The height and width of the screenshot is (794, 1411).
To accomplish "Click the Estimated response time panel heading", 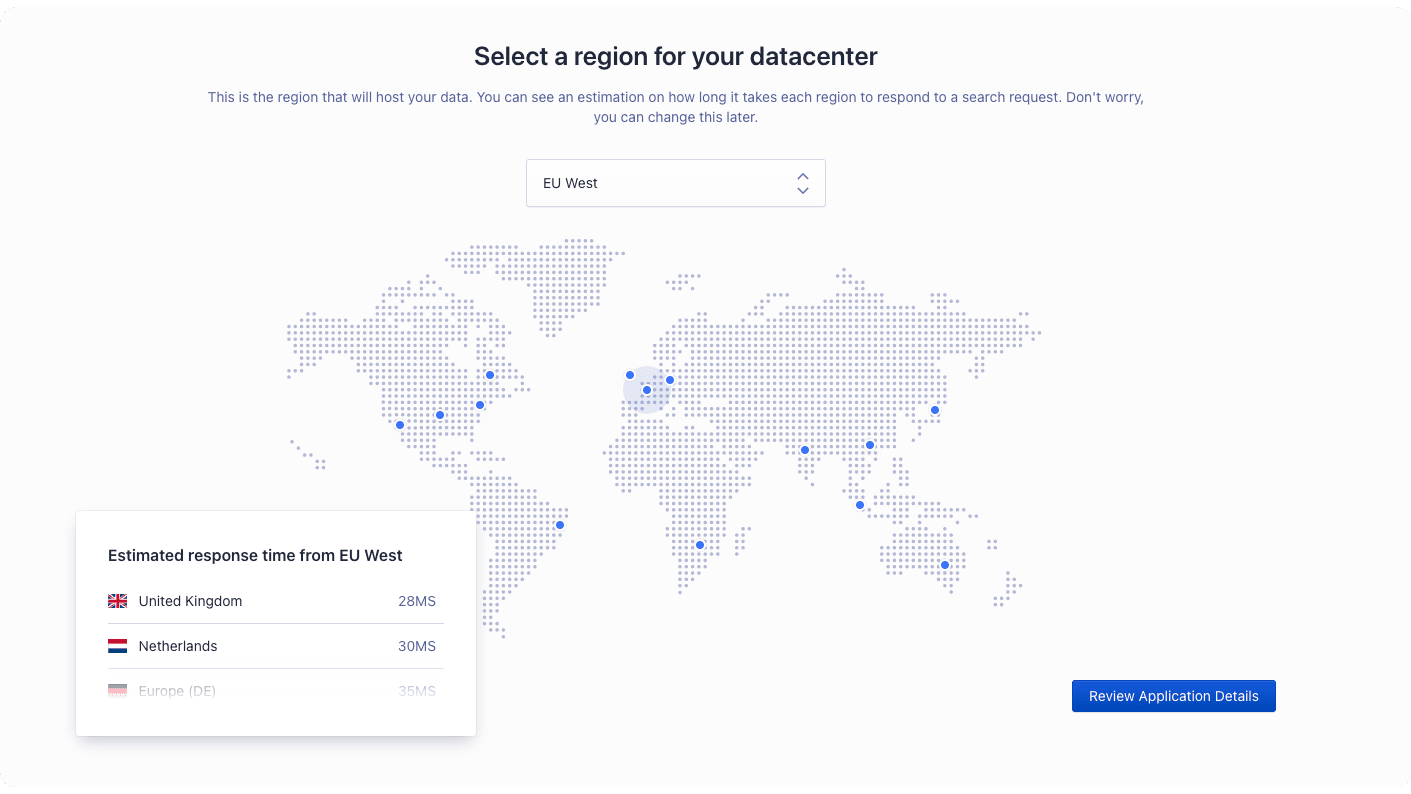I will (255, 555).
